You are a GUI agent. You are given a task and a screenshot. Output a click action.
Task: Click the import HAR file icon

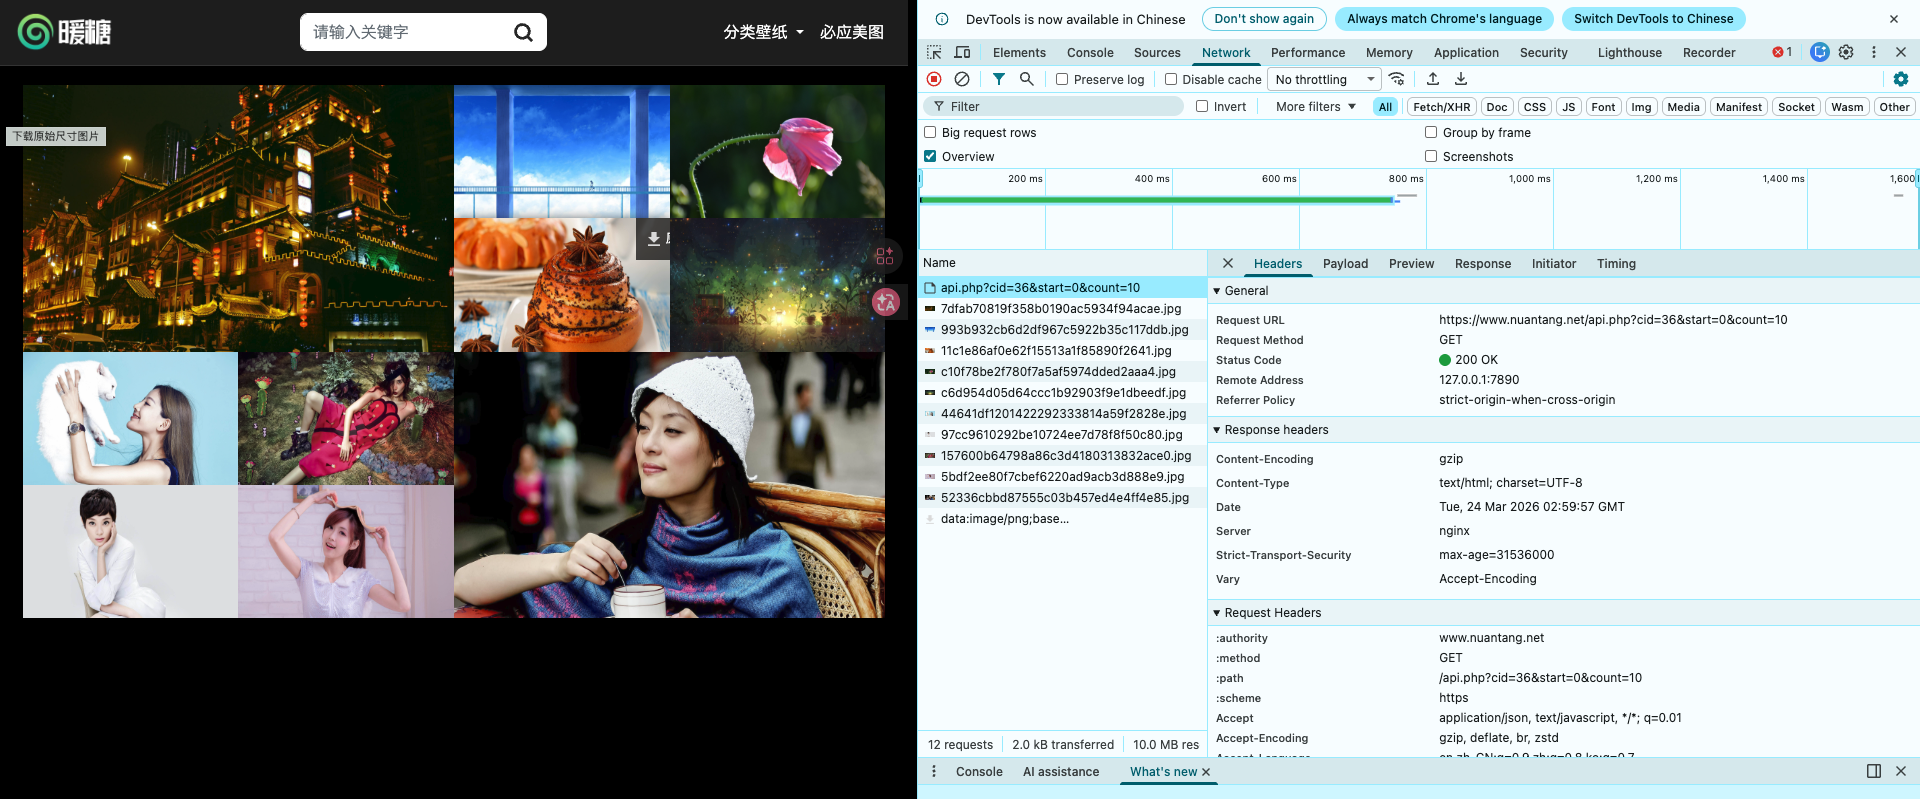[x=1433, y=79]
